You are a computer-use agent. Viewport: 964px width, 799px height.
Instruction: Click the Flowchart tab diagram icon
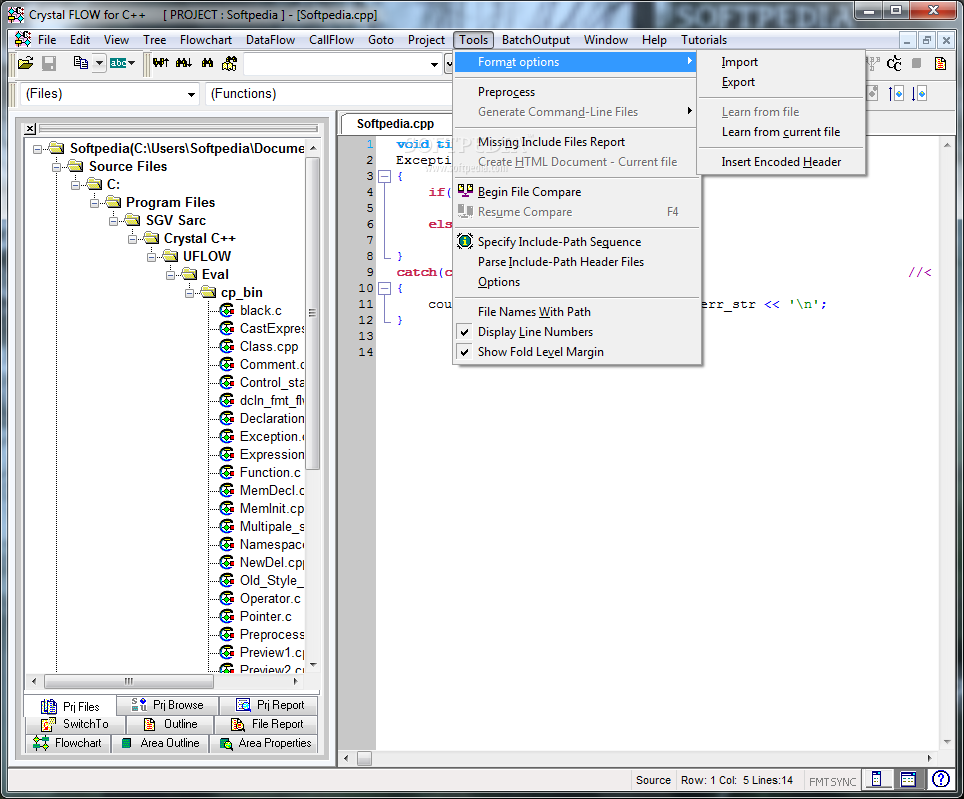pos(41,743)
